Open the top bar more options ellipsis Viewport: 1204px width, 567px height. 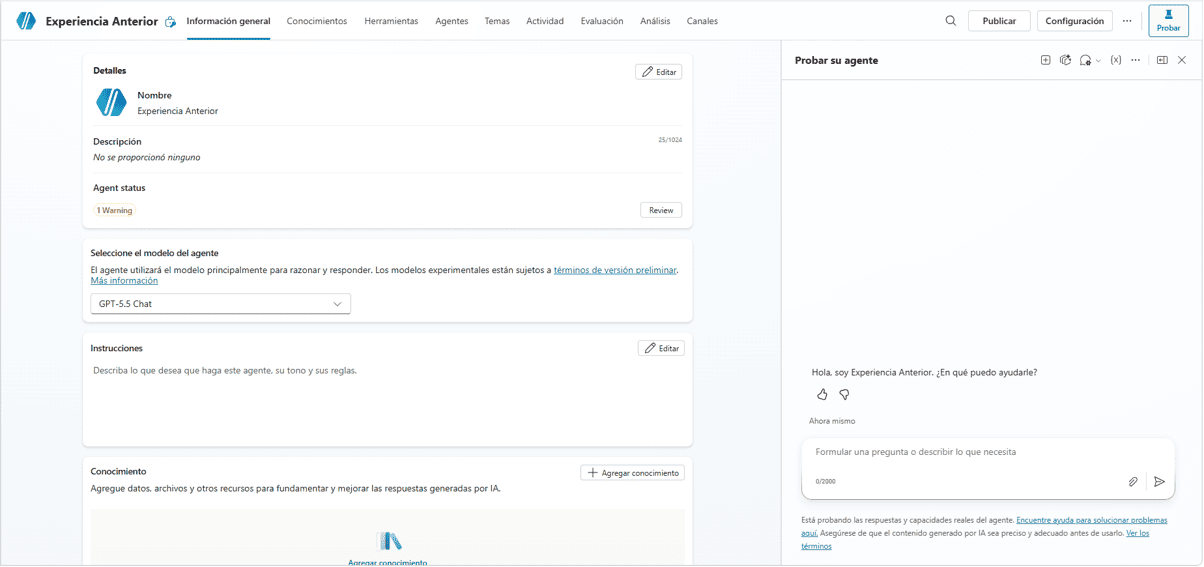[x=1127, y=21]
